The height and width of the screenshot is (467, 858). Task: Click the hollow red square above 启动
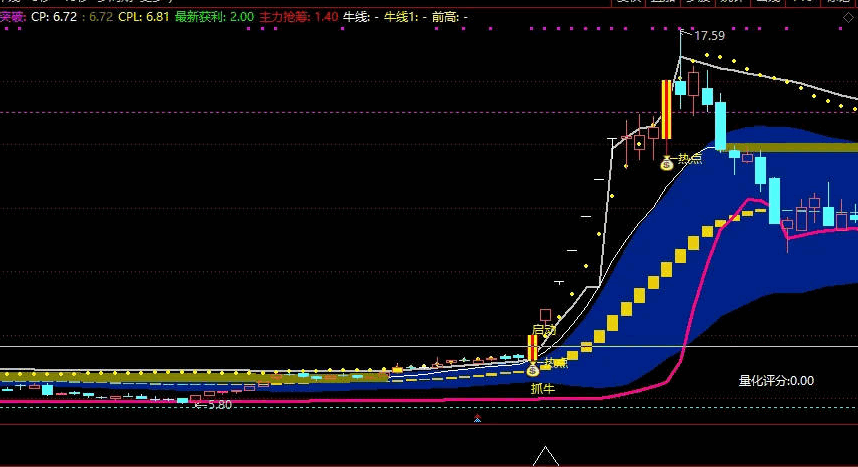point(546,315)
